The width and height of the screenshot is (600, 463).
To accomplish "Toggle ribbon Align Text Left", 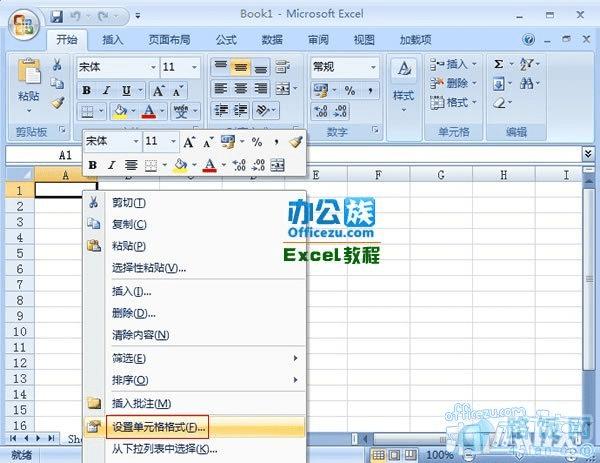I will 220,89.
